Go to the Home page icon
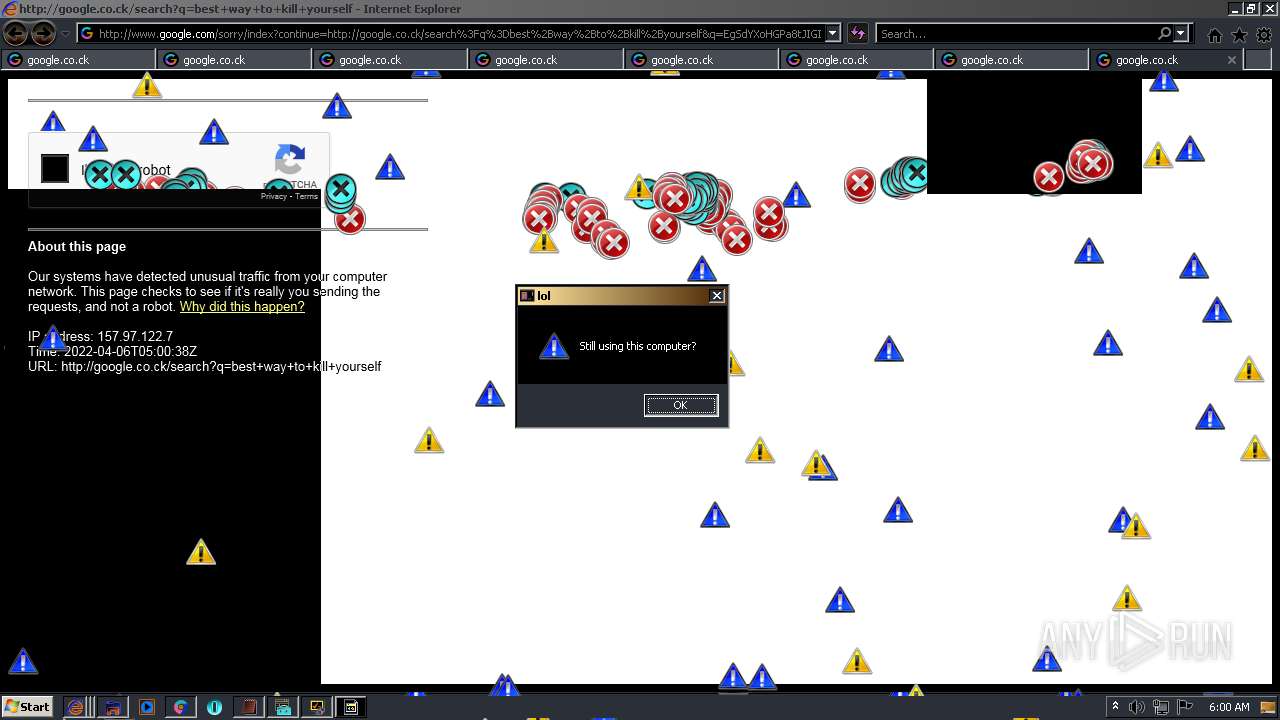1280x720 pixels. tap(1214, 35)
